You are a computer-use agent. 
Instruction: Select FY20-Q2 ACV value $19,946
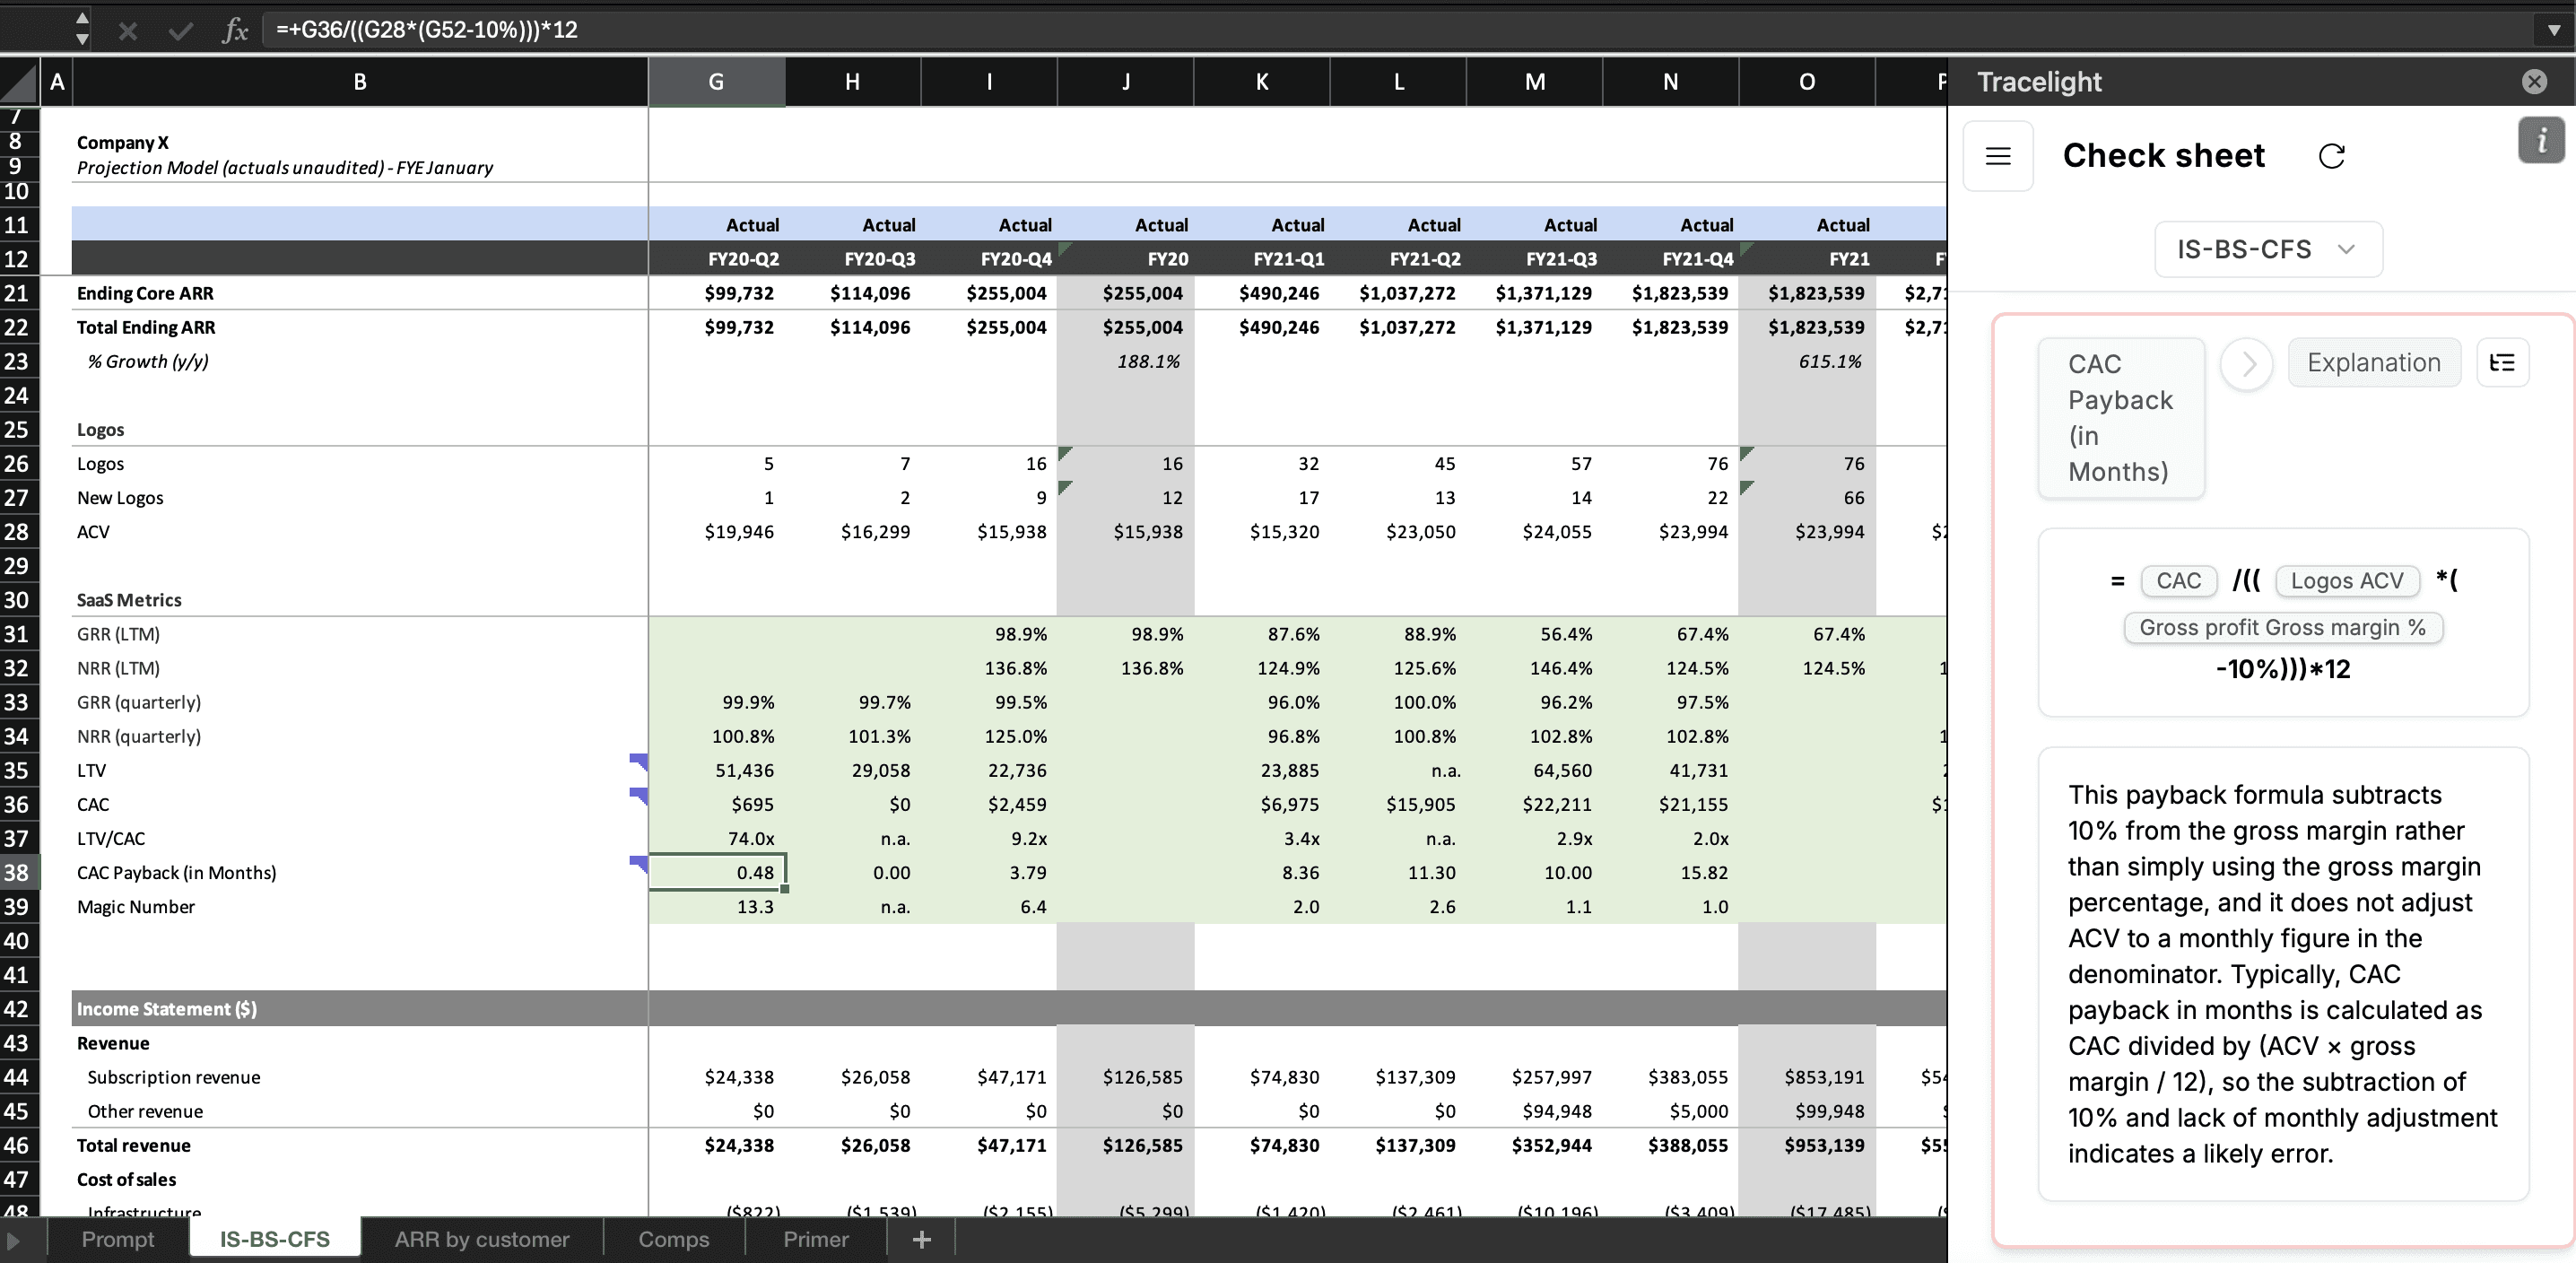click(x=717, y=532)
